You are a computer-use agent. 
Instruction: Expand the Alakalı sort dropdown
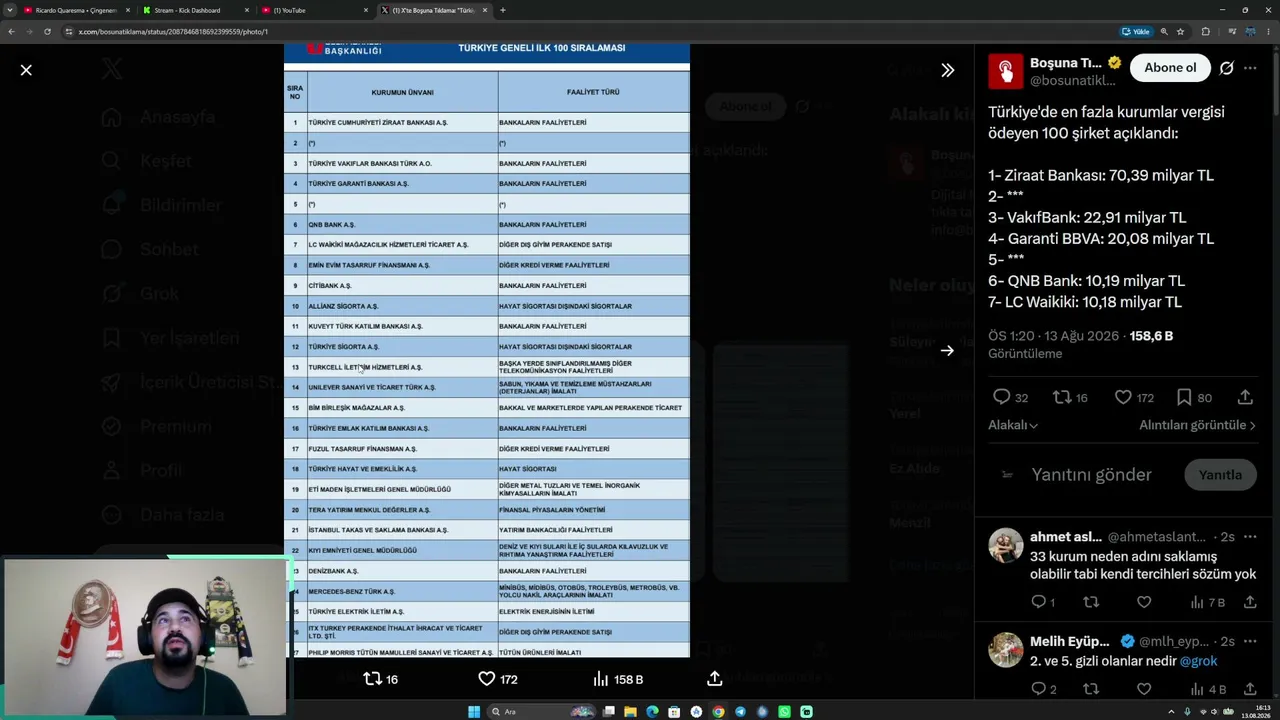(1013, 425)
